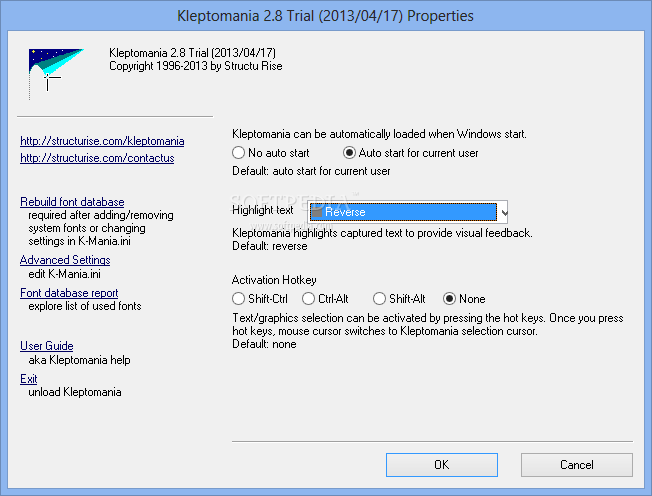Screen dimensions: 652x496
Task: Open Advanced Settings link
Action: pyautogui.click(x=65, y=260)
